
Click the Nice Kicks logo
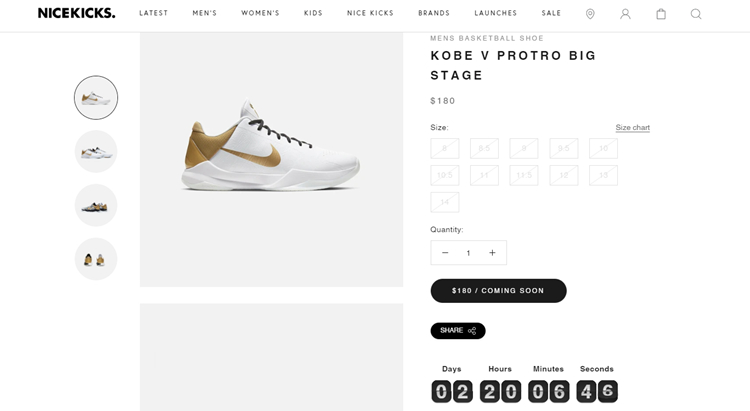pyautogui.click(x=77, y=13)
